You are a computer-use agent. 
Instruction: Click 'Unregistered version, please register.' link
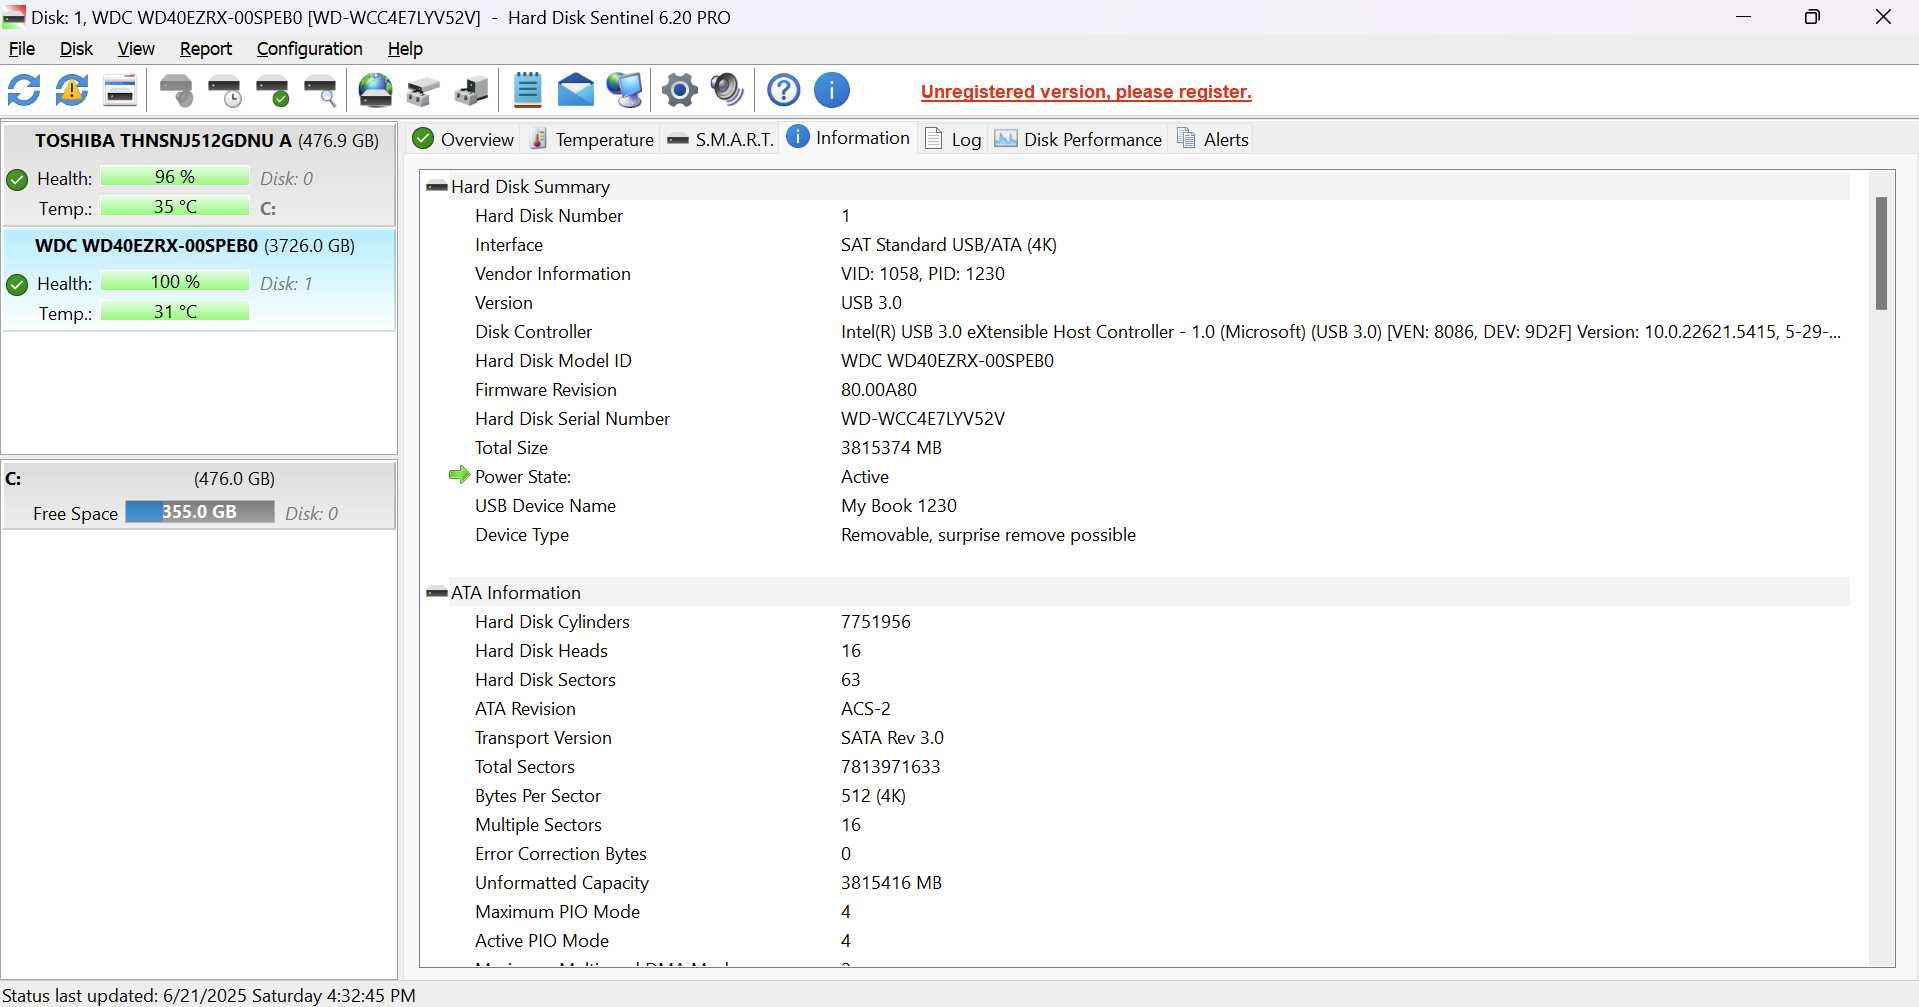[x=1086, y=92]
